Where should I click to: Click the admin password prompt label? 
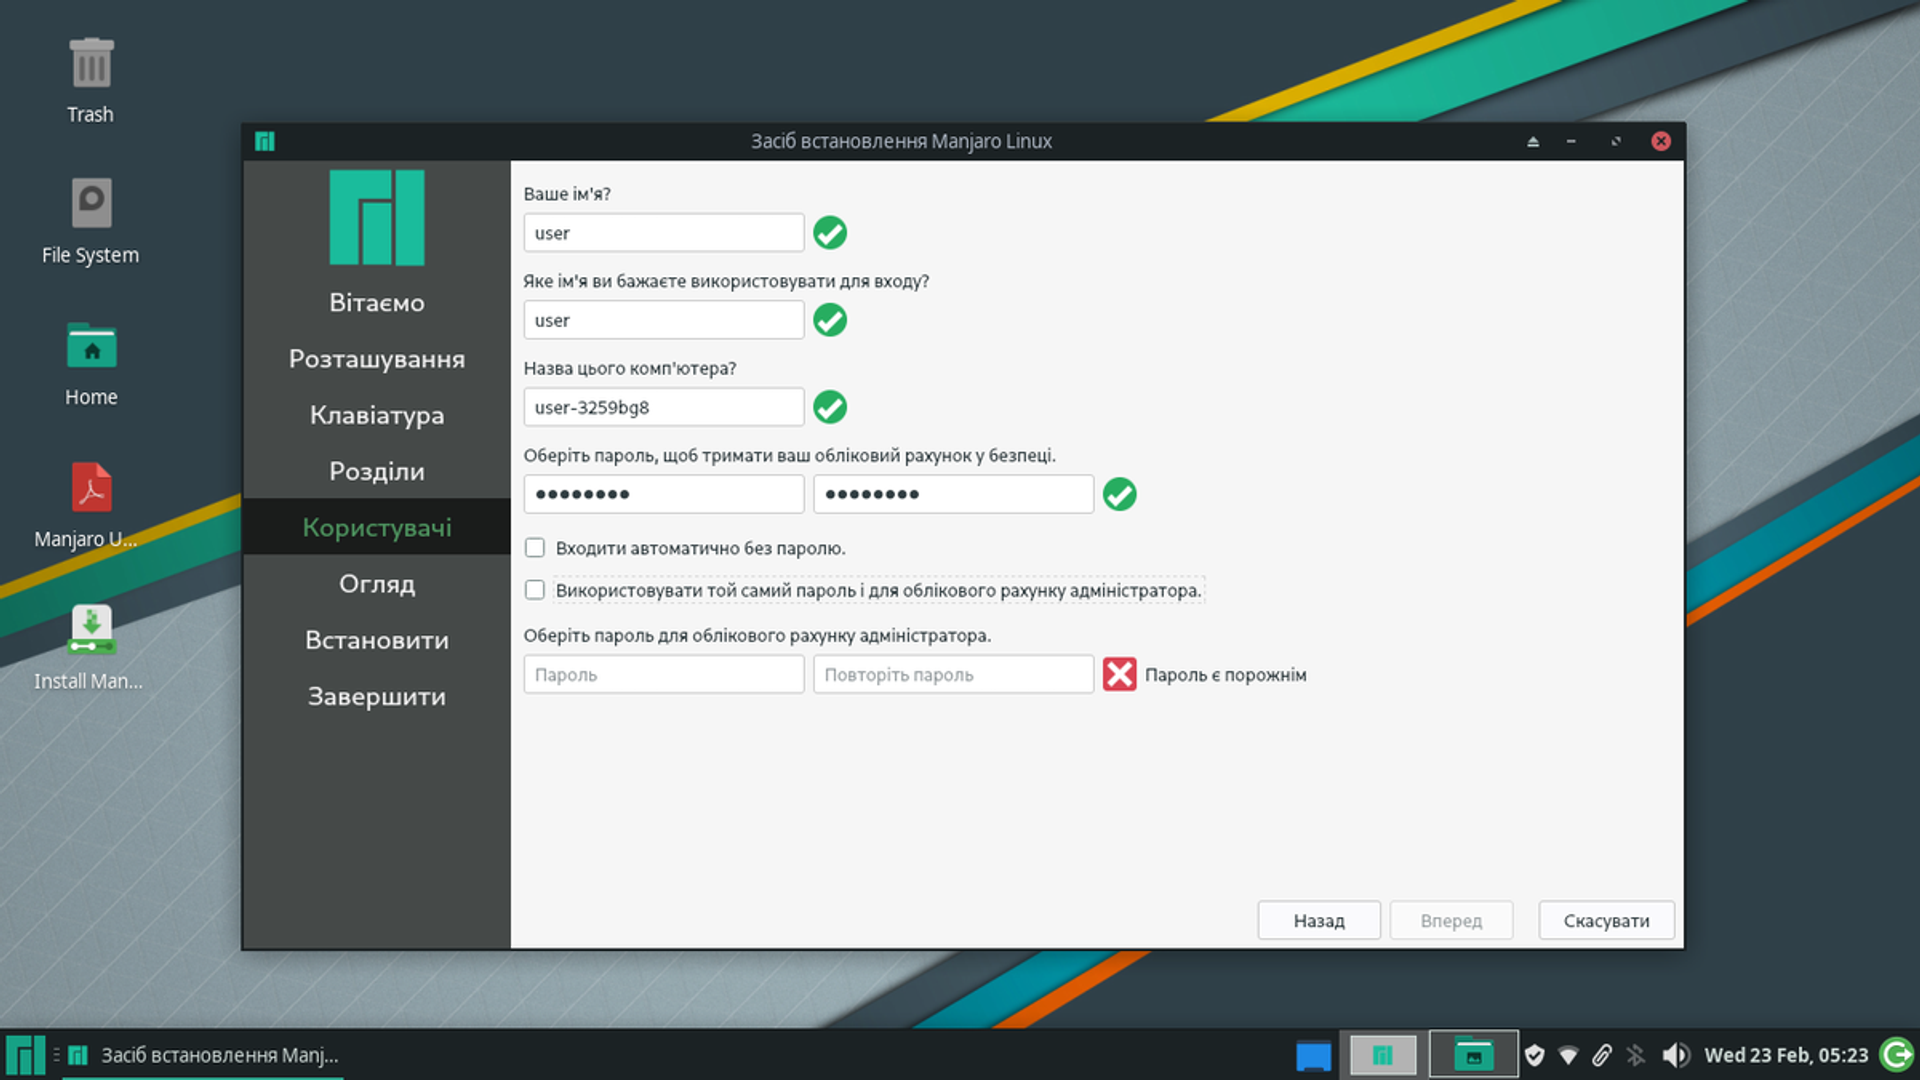coord(757,635)
